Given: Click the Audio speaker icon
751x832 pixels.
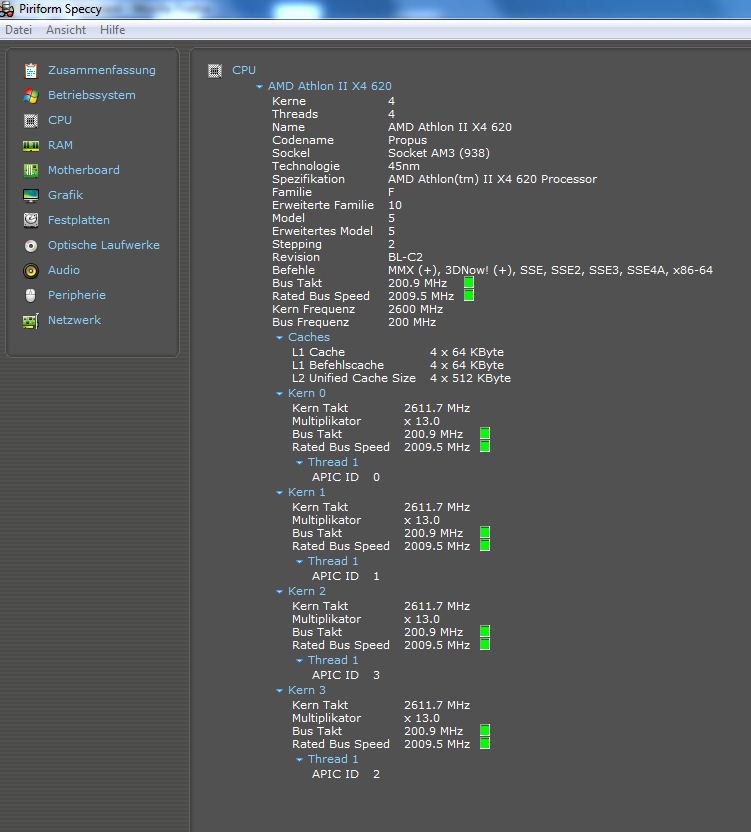Looking at the screenshot, I should click(x=31, y=271).
